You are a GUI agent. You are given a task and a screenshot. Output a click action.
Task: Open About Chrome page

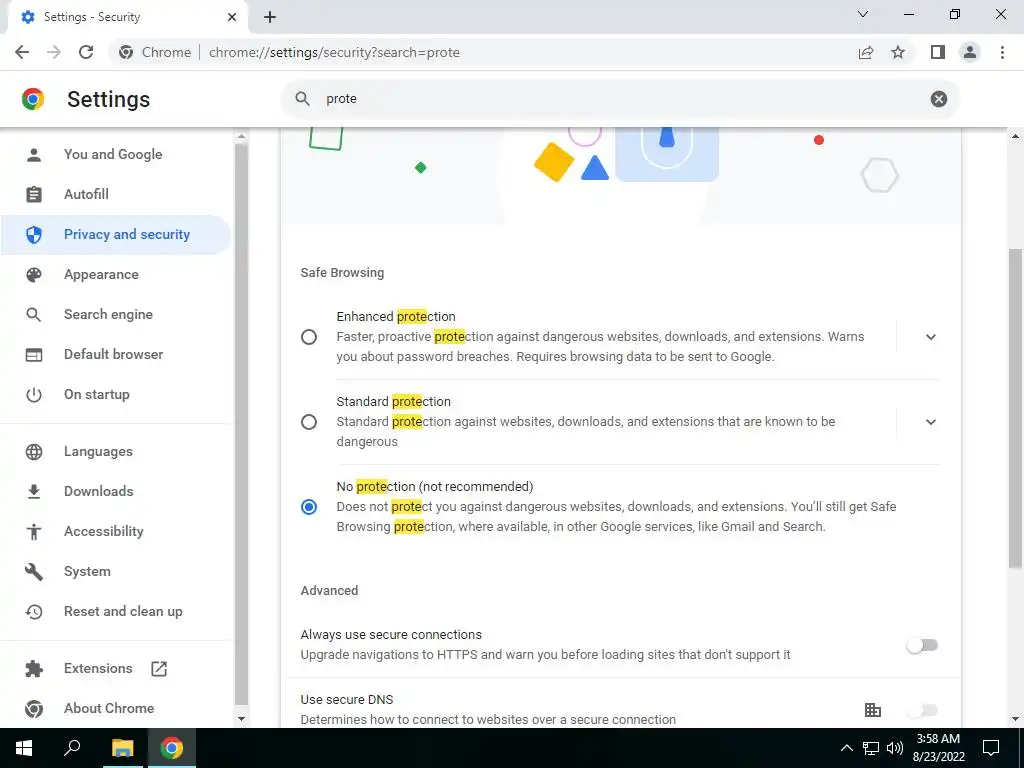pyautogui.click(x=116, y=709)
